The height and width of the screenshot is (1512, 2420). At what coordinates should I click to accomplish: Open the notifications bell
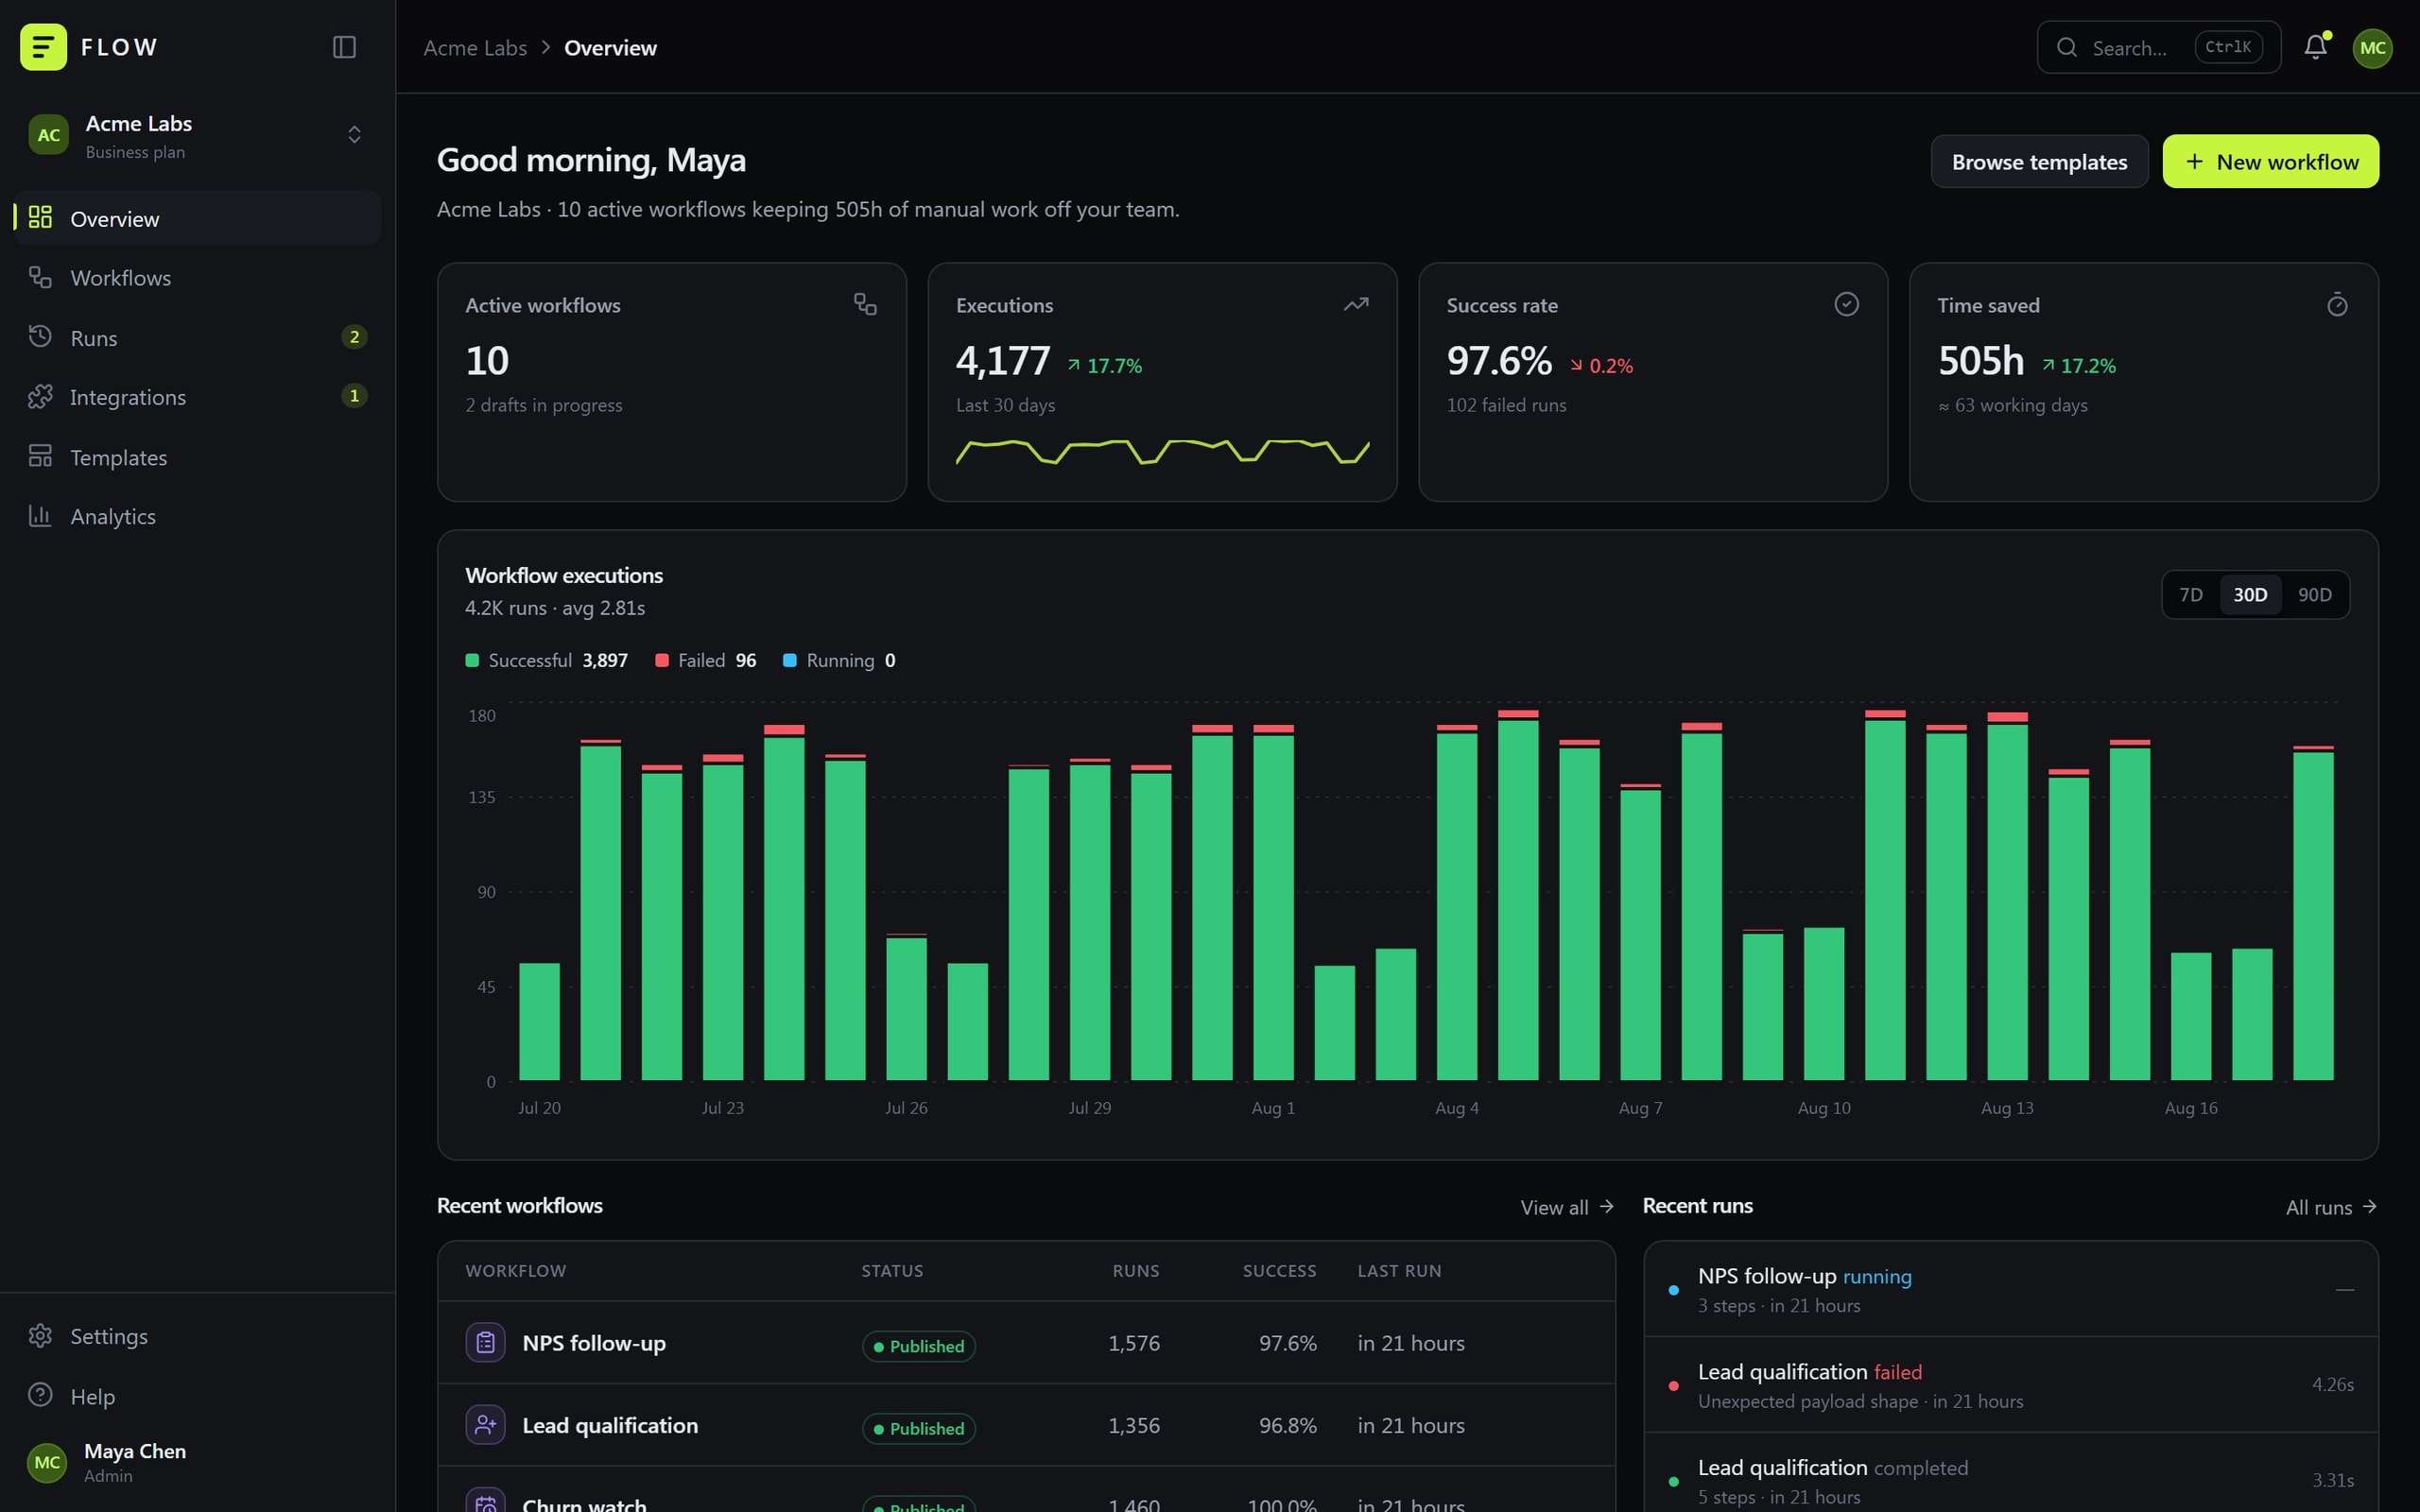(x=2316, y=47)
